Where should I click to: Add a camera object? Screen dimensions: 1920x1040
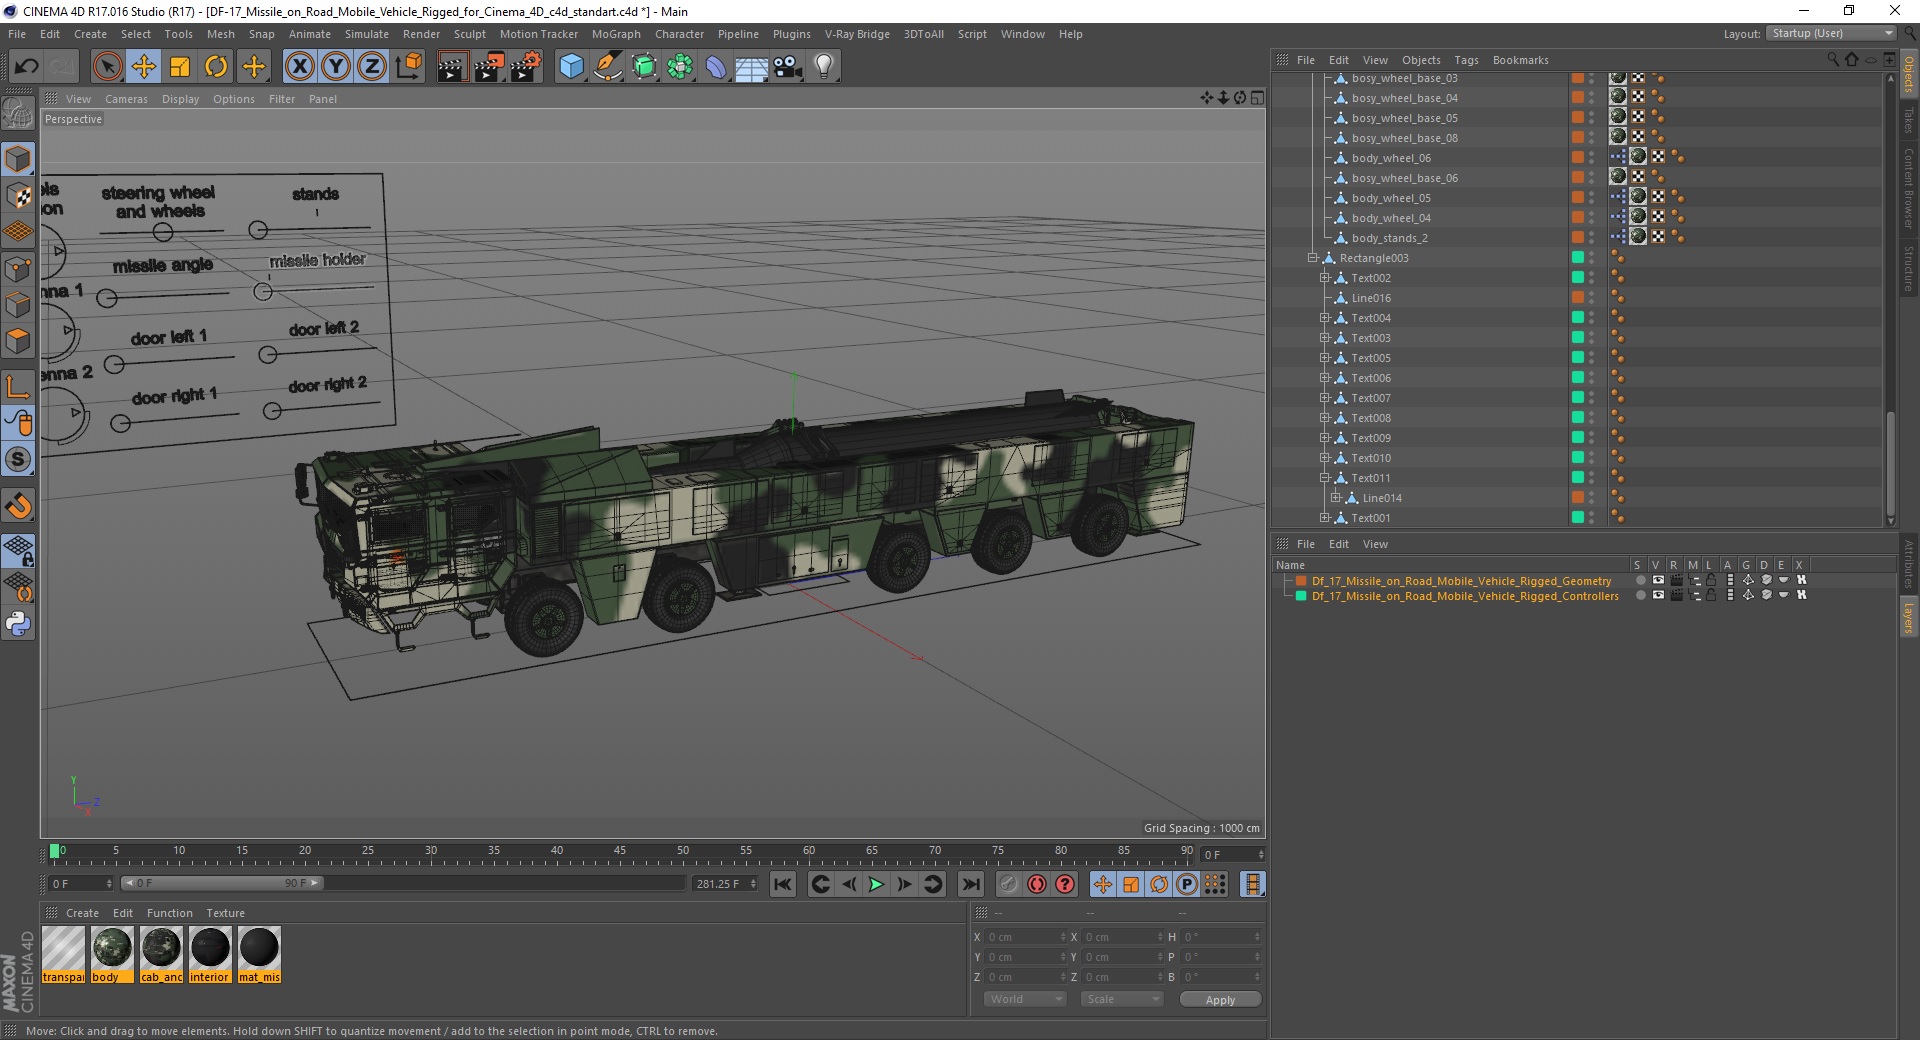(x=788, y=67)
